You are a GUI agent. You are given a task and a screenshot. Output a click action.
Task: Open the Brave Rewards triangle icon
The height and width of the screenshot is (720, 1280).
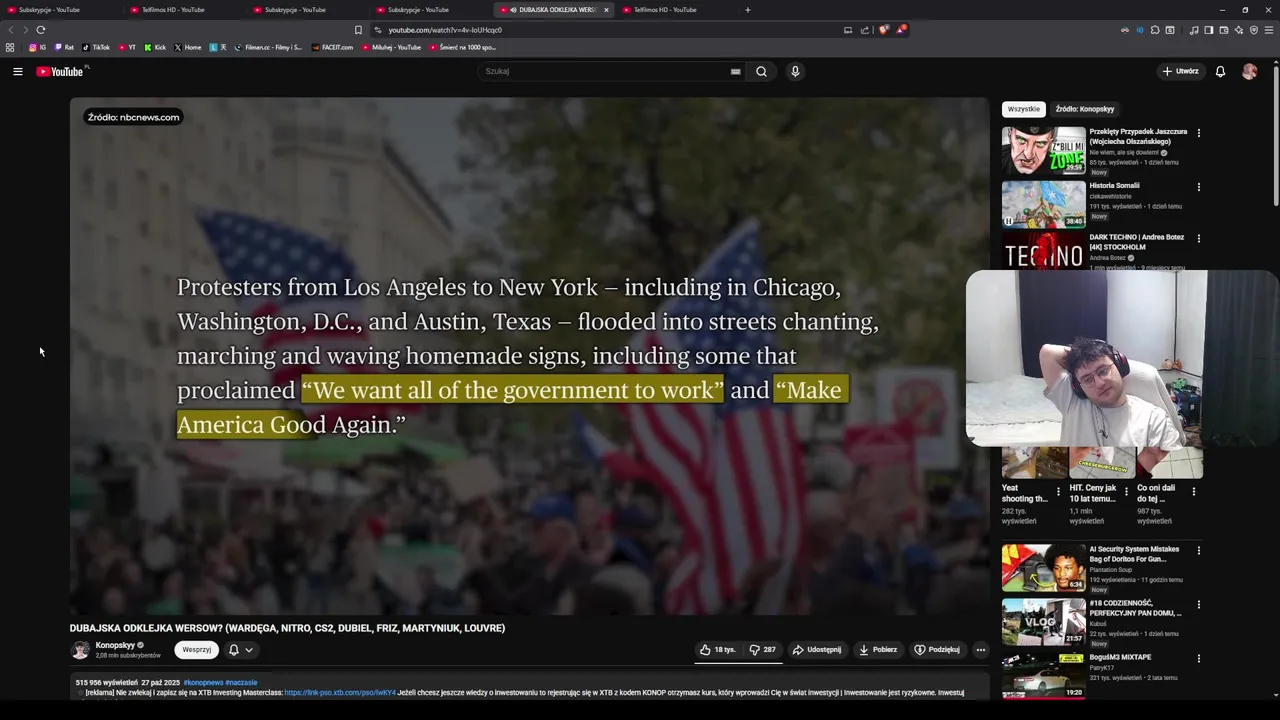point(900,30)
